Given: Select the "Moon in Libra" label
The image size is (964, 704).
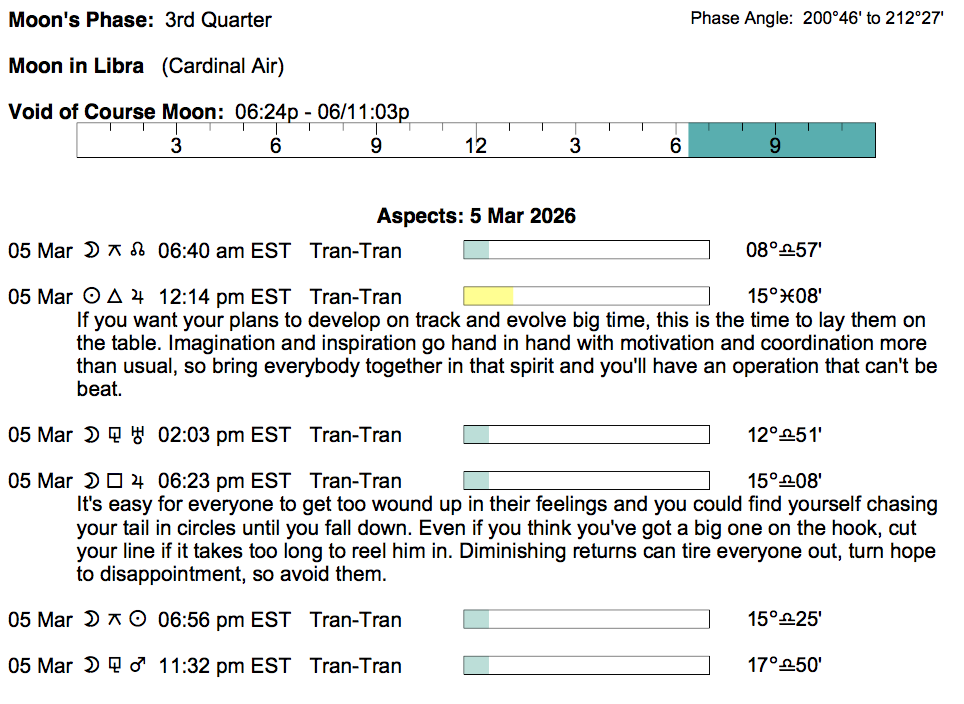Looking at the screenshot, I should coord(76,67).
